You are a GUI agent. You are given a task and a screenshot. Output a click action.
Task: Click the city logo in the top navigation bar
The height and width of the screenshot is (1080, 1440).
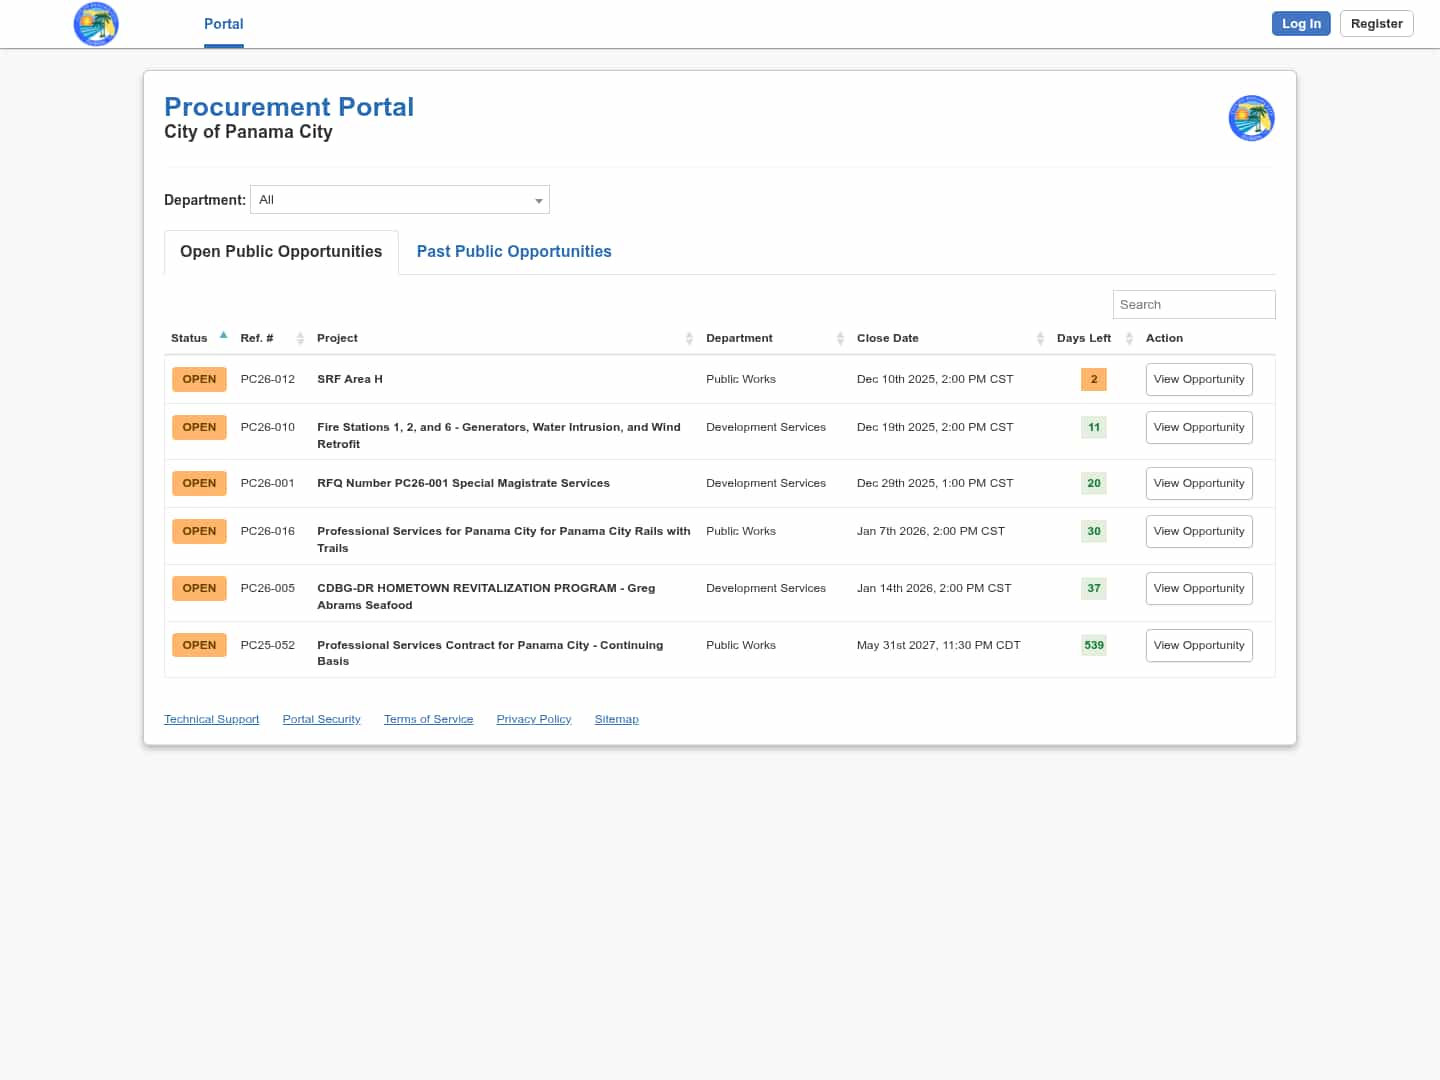click(x=96, y=24)
